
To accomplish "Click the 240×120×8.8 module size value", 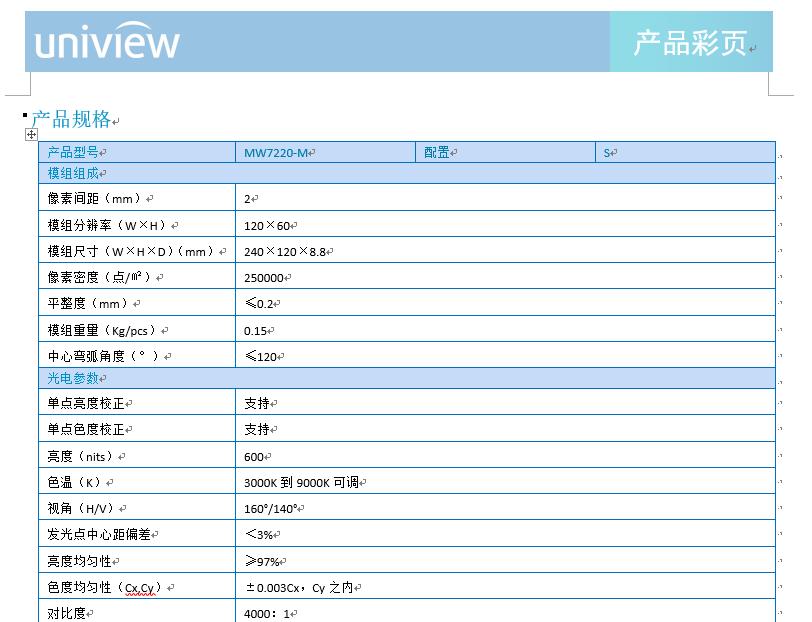I will 285,252.
